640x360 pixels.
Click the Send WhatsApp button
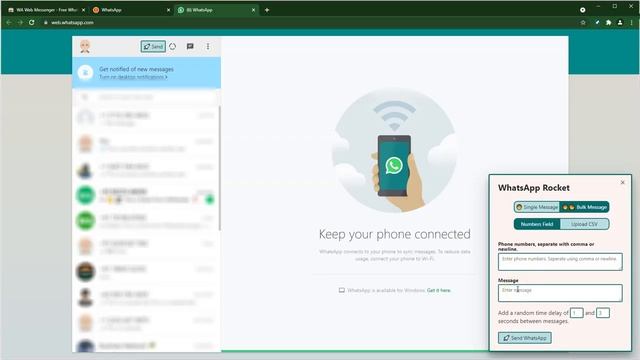tap(524, 338)
